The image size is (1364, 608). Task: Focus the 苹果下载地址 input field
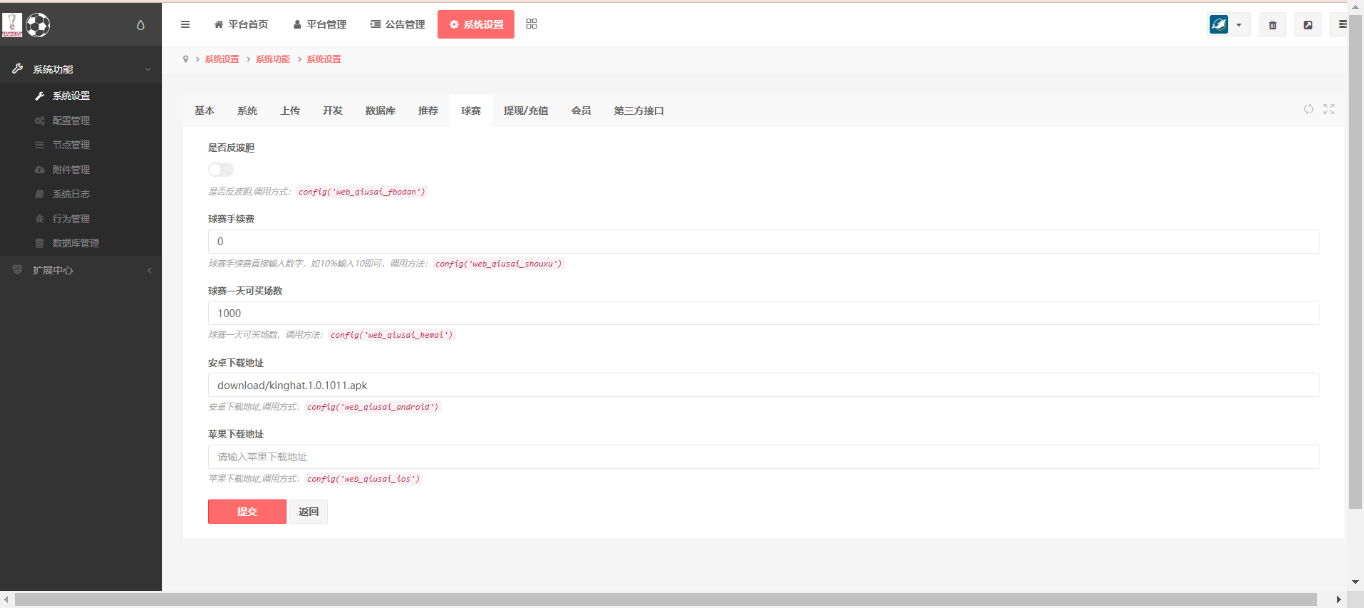[763, 456]
